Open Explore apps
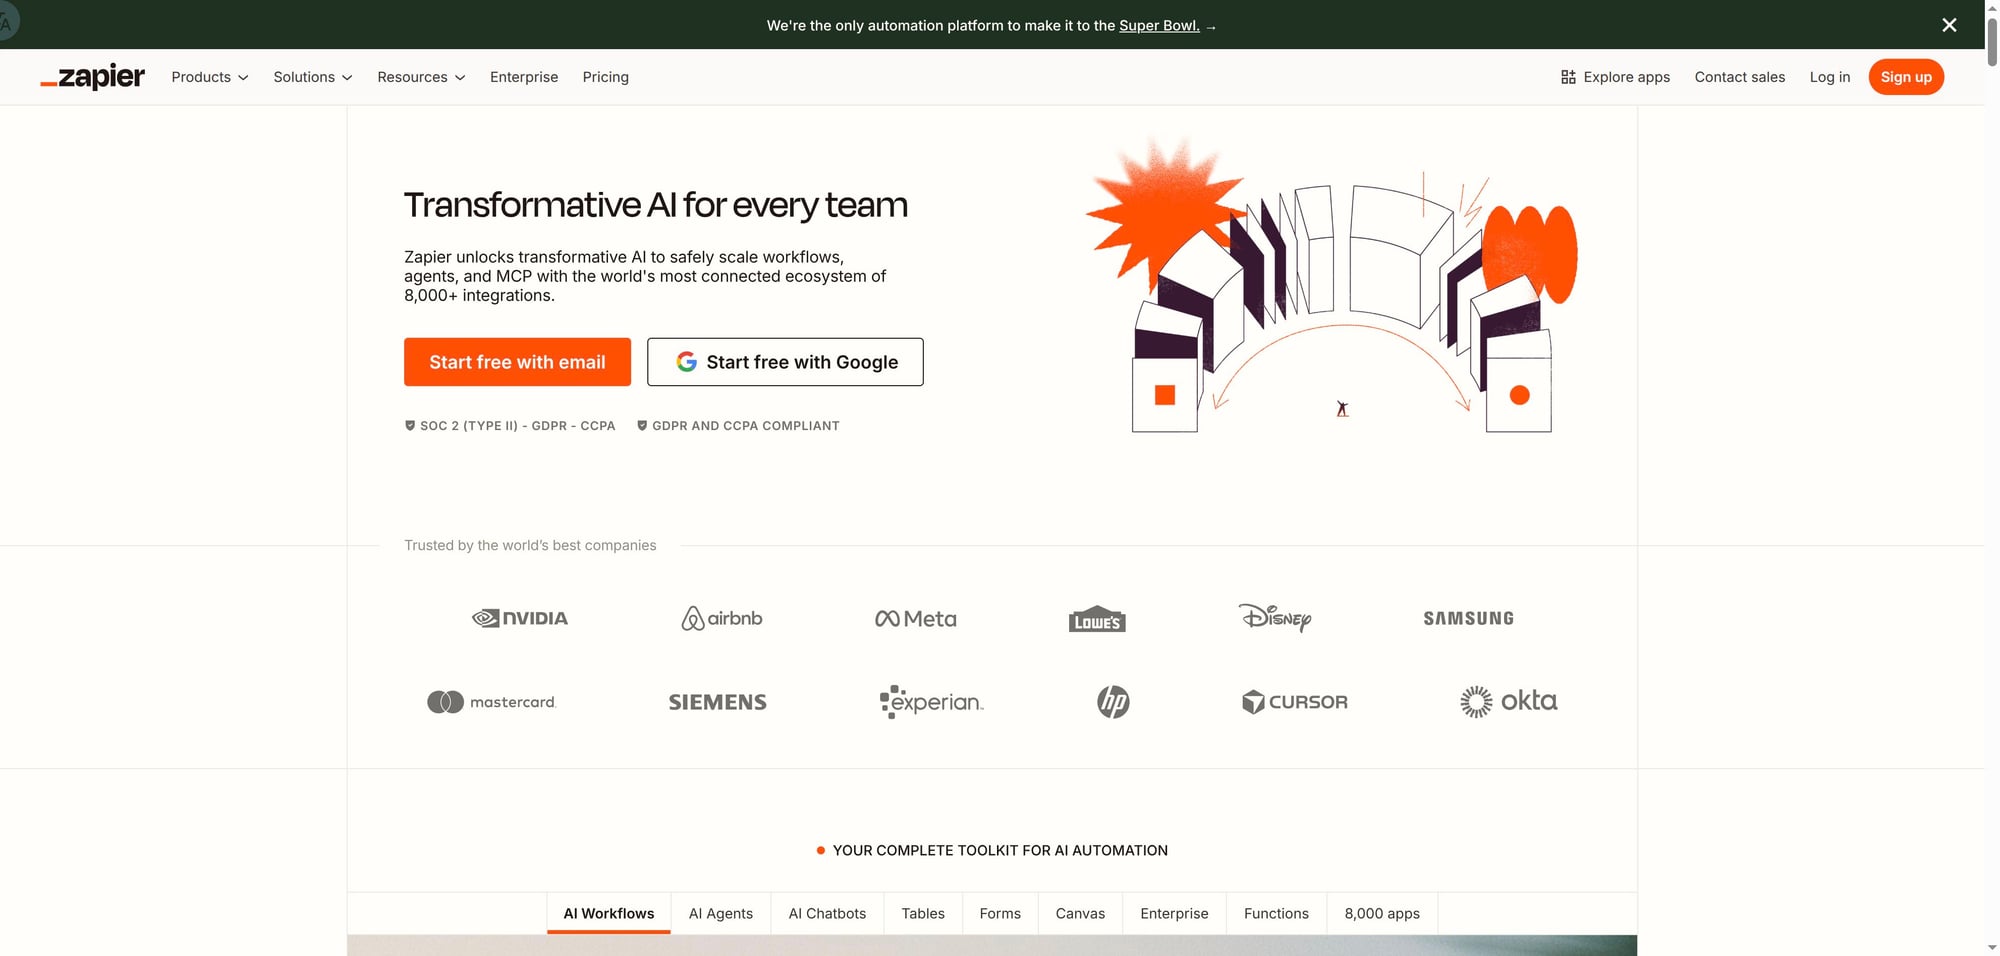 [1614, 77]
